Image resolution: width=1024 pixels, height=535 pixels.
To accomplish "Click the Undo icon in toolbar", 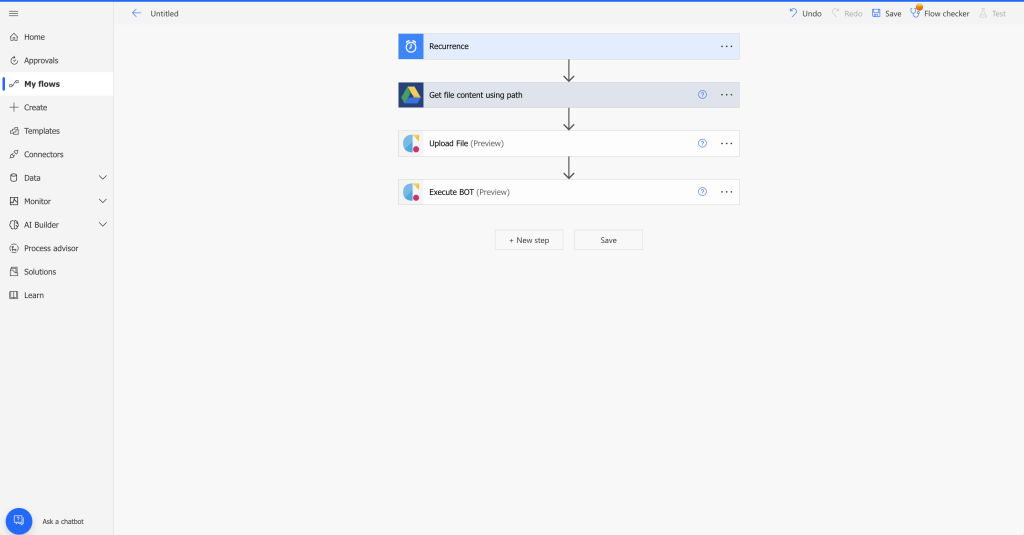I will [793, 13].
